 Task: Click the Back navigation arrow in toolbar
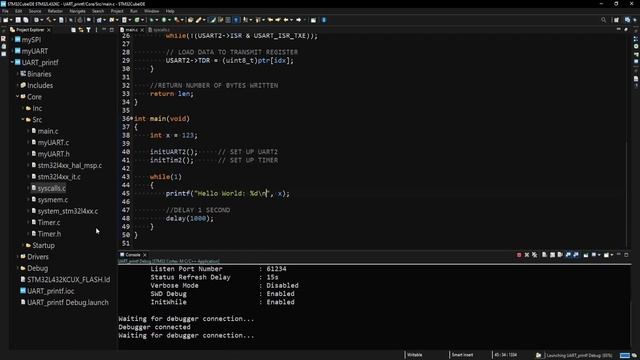[x=286, y=20]
